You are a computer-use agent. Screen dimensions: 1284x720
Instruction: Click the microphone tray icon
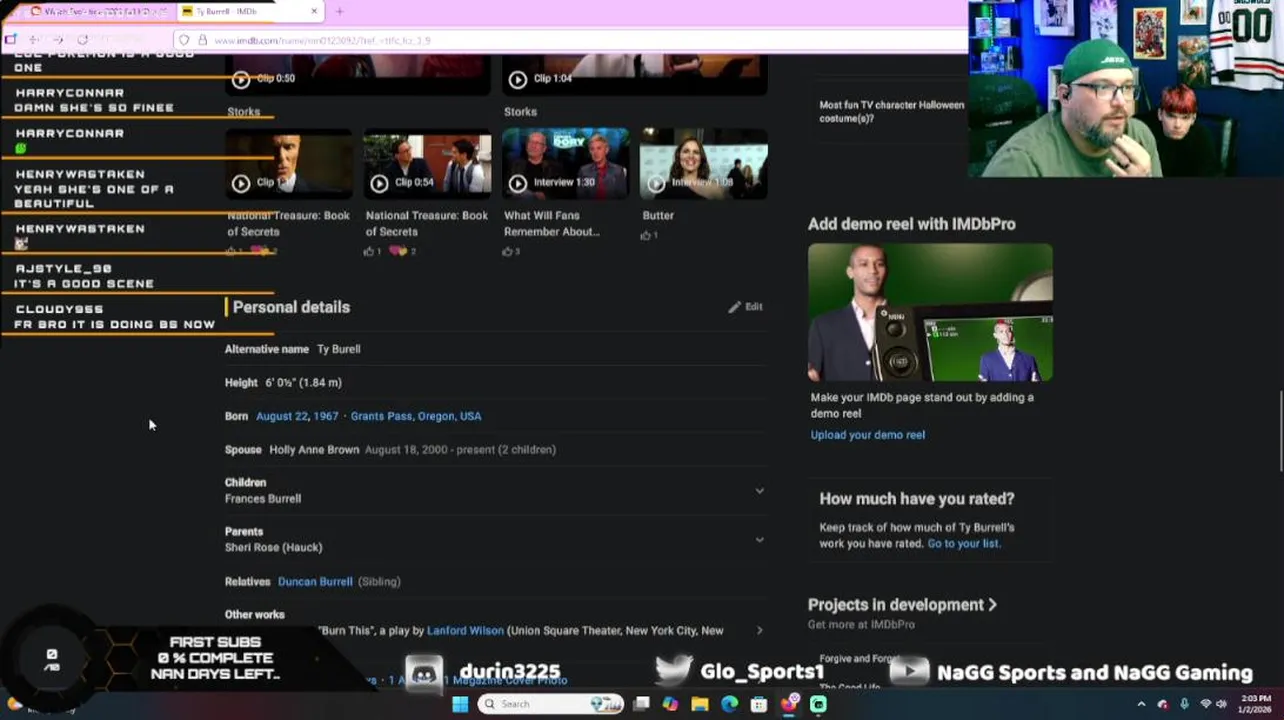click(x=1184, y=704)
